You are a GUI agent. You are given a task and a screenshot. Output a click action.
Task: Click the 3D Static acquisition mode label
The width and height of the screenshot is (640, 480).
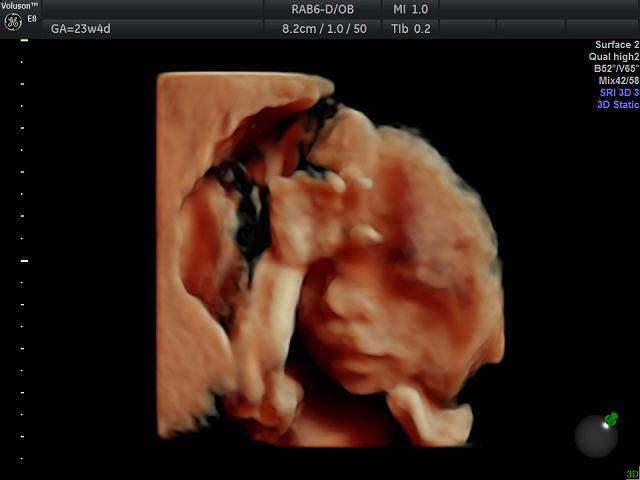pyautogui.click(x=618, y=104)
